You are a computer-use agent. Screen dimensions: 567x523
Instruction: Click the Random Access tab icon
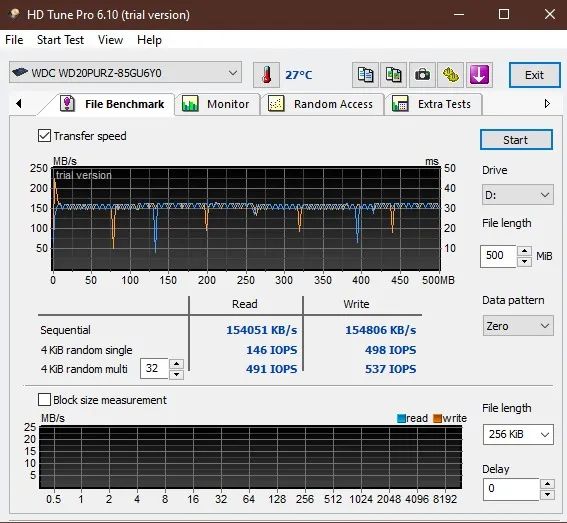[x=276, y=104]
